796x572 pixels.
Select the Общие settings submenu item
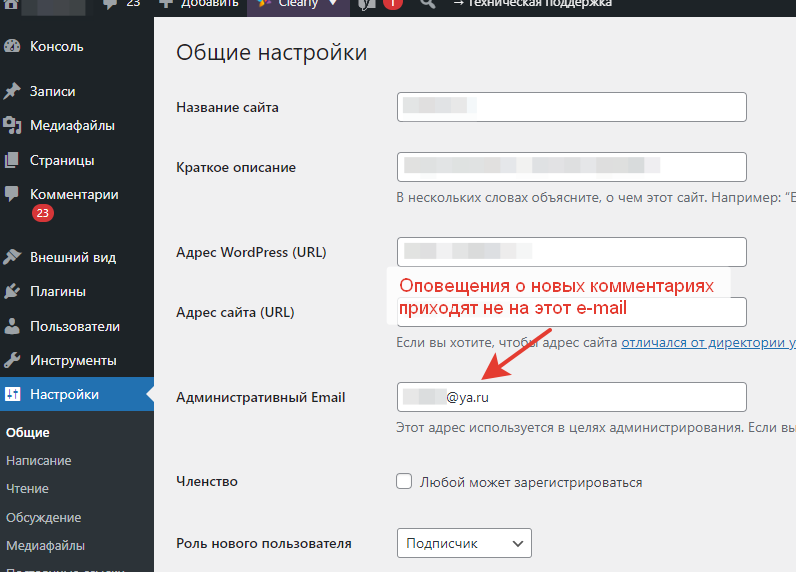click(x=28, y=432)
